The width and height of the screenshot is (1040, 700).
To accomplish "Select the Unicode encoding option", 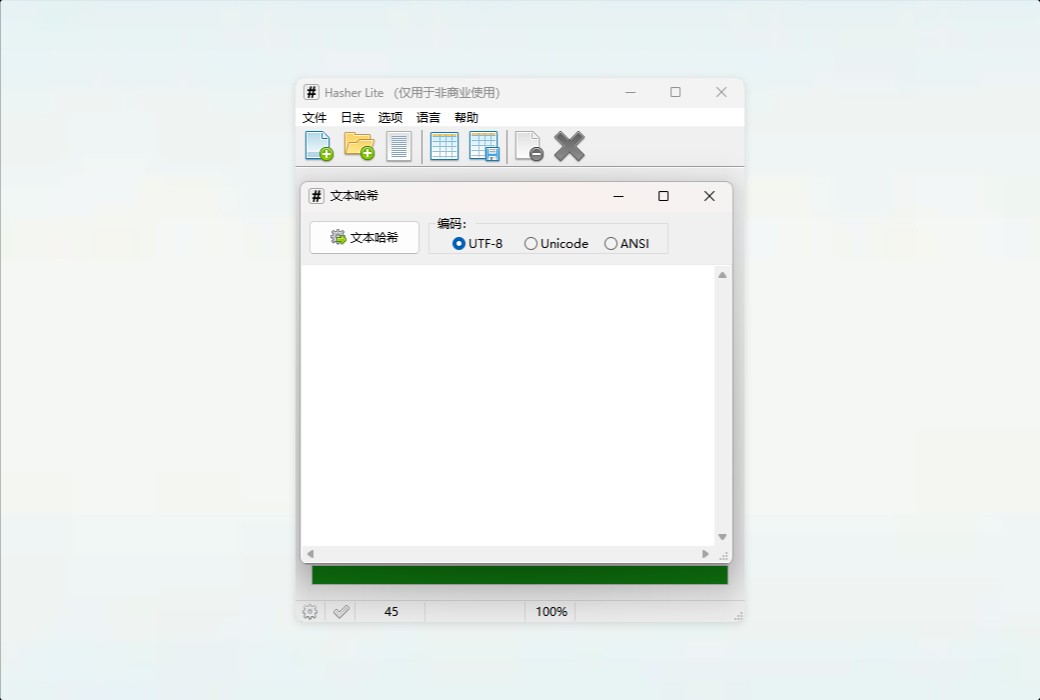I will point(531,243).
